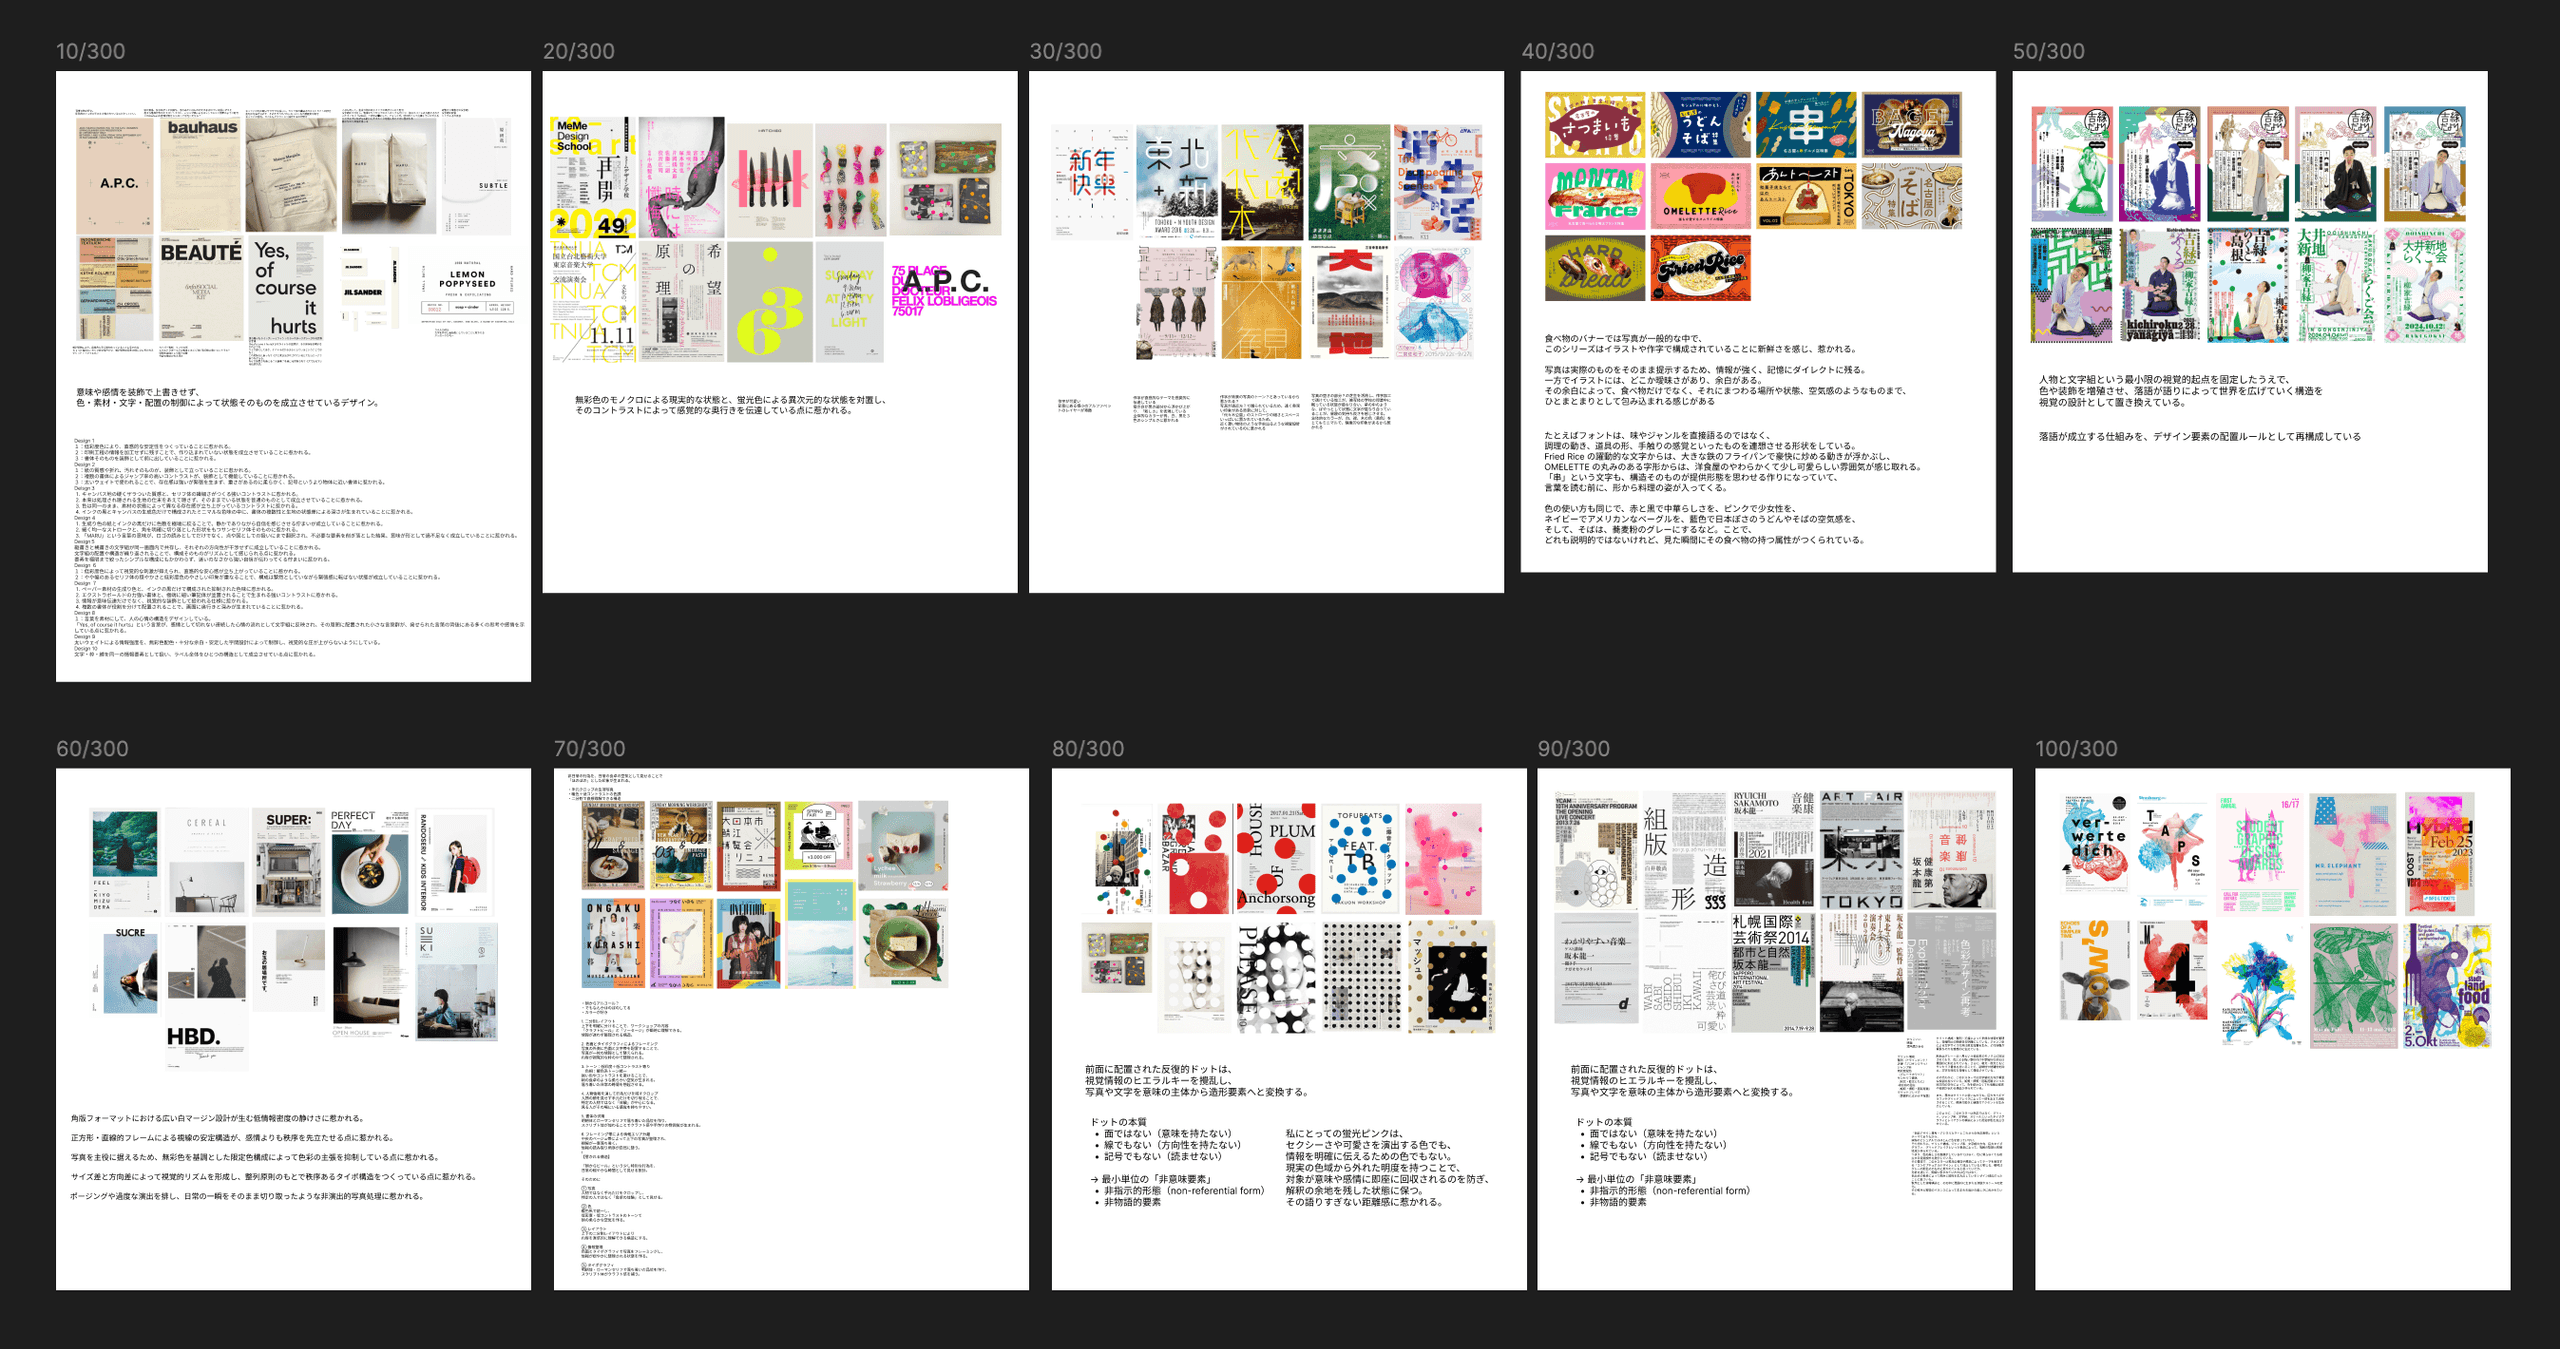Select the MONT de France banner
This screenshot has width=2560, height=1349.
[1594, 197]
